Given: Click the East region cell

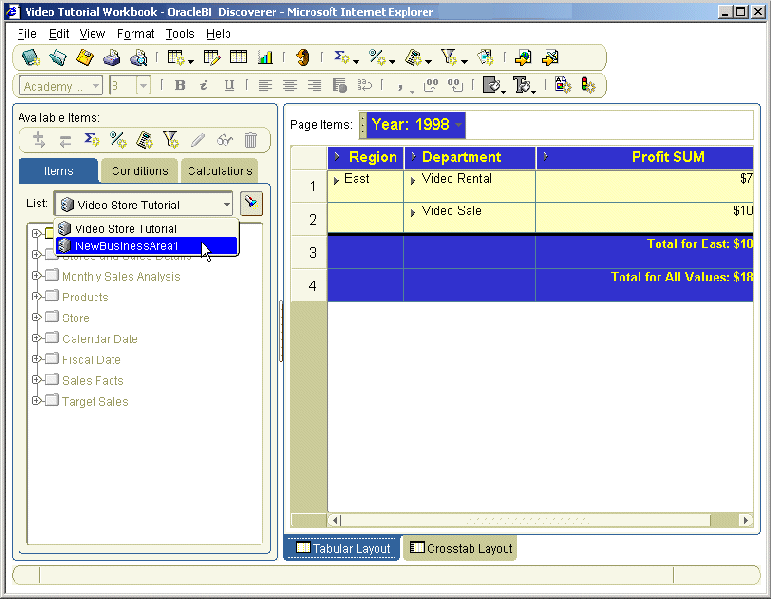Looking at the screenshot, I should 366,186.
